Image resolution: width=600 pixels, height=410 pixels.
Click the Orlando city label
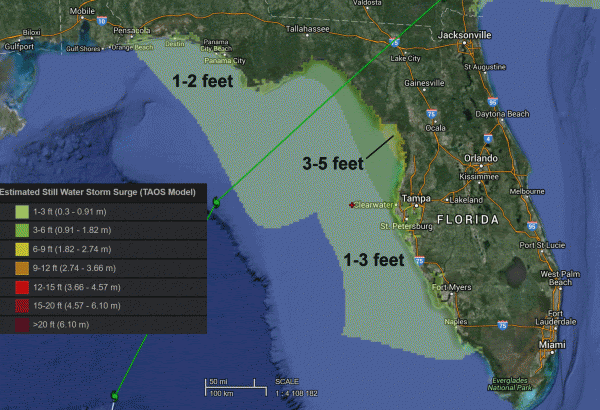[481, 158]
